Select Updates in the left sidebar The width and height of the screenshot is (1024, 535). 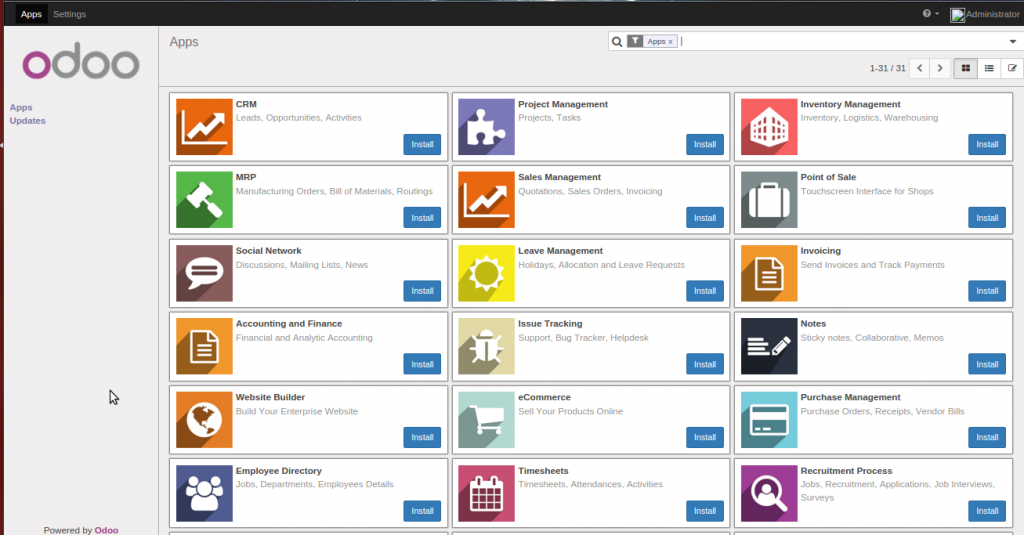coord(27,121)
